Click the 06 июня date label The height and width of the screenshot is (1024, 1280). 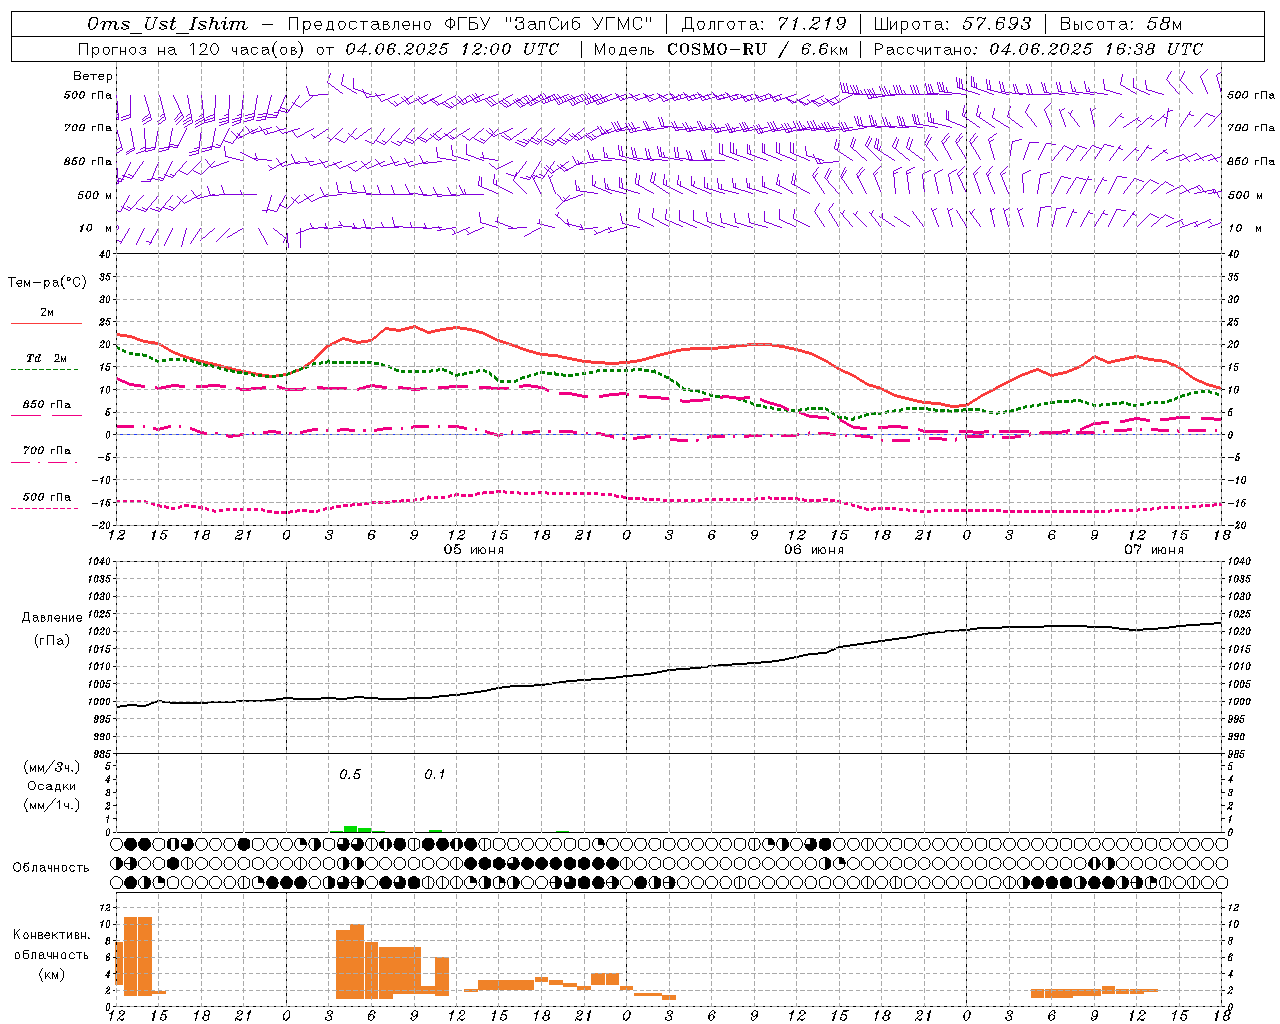pos(813,550)
